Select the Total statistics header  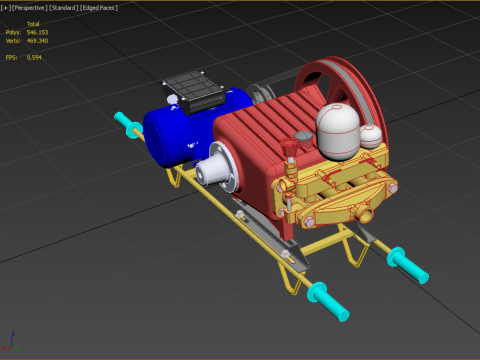coord(33,24)
